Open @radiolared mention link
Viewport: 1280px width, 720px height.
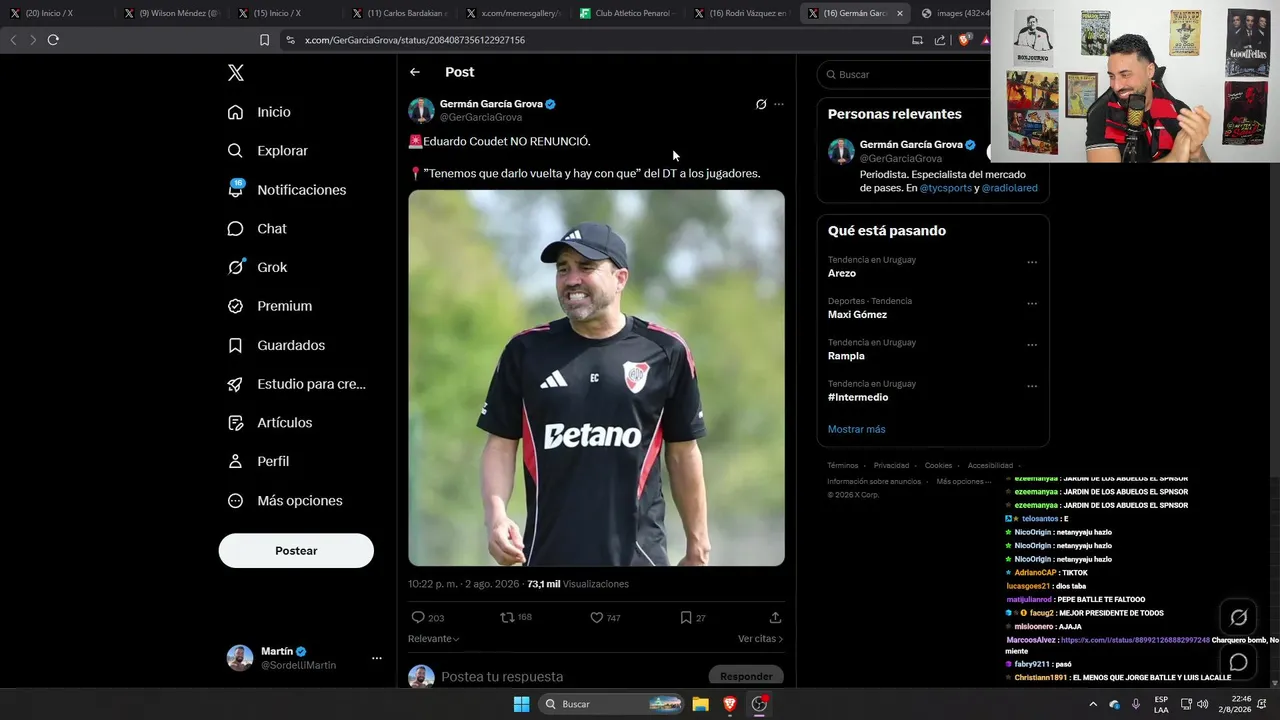(x=1010, y=188)
